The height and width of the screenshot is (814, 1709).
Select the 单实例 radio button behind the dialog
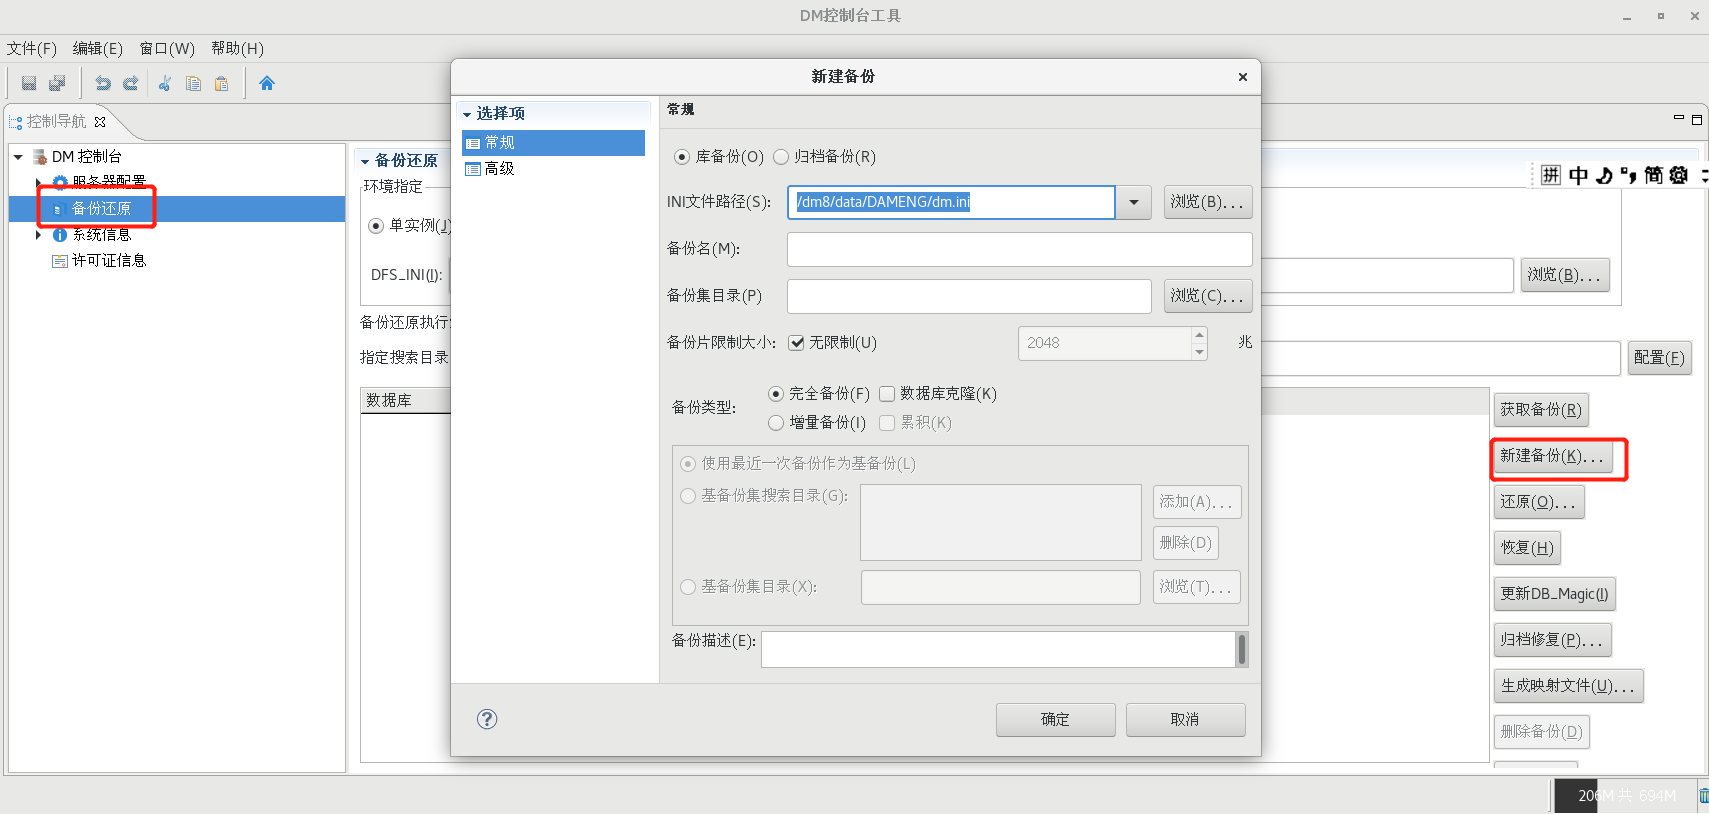(x=376, y=226)
